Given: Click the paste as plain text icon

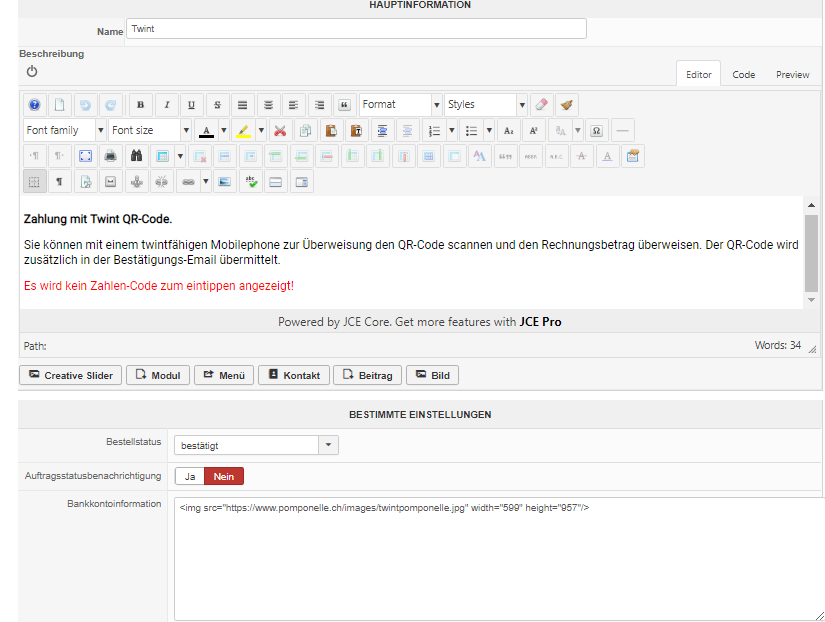Looking at the screenshot, I should (356, 131).
